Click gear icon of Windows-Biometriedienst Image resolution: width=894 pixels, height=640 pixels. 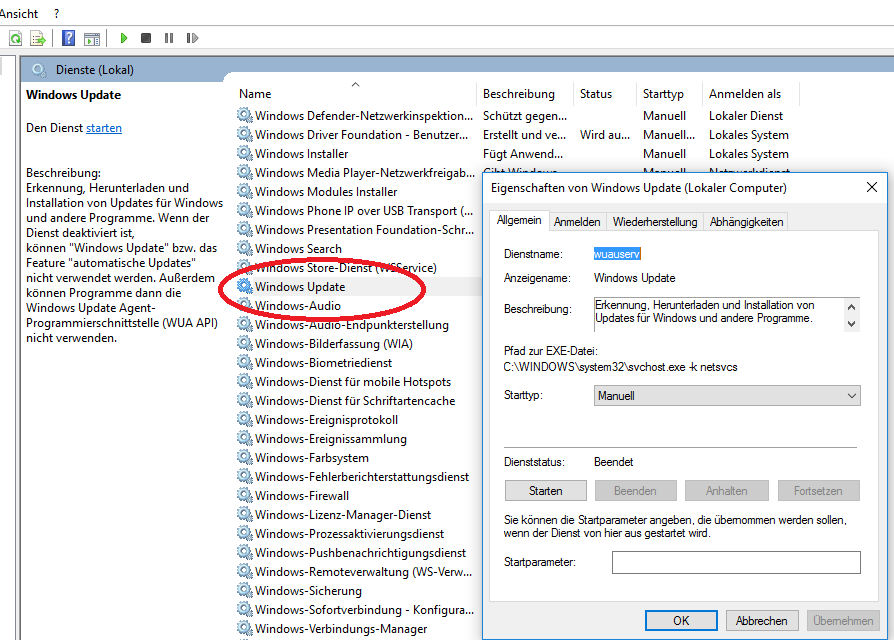pos(245,362)
